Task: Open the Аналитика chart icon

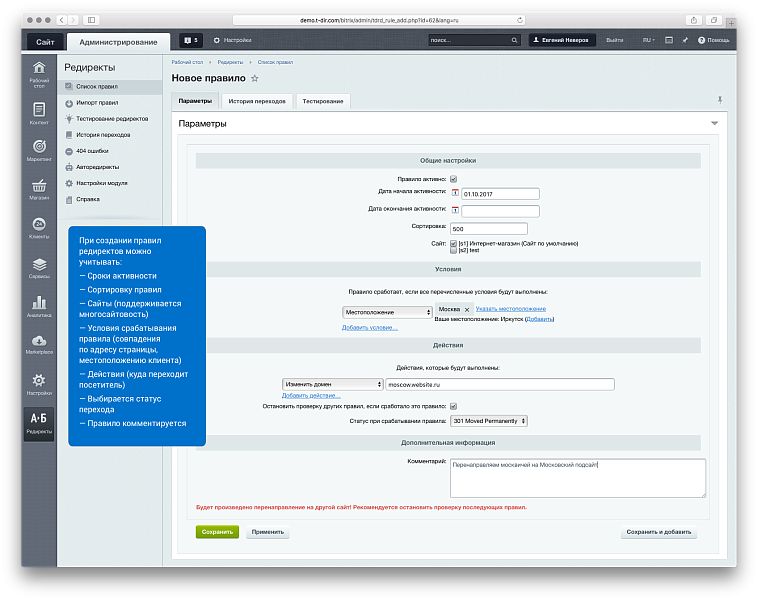Action: point(39,303)
